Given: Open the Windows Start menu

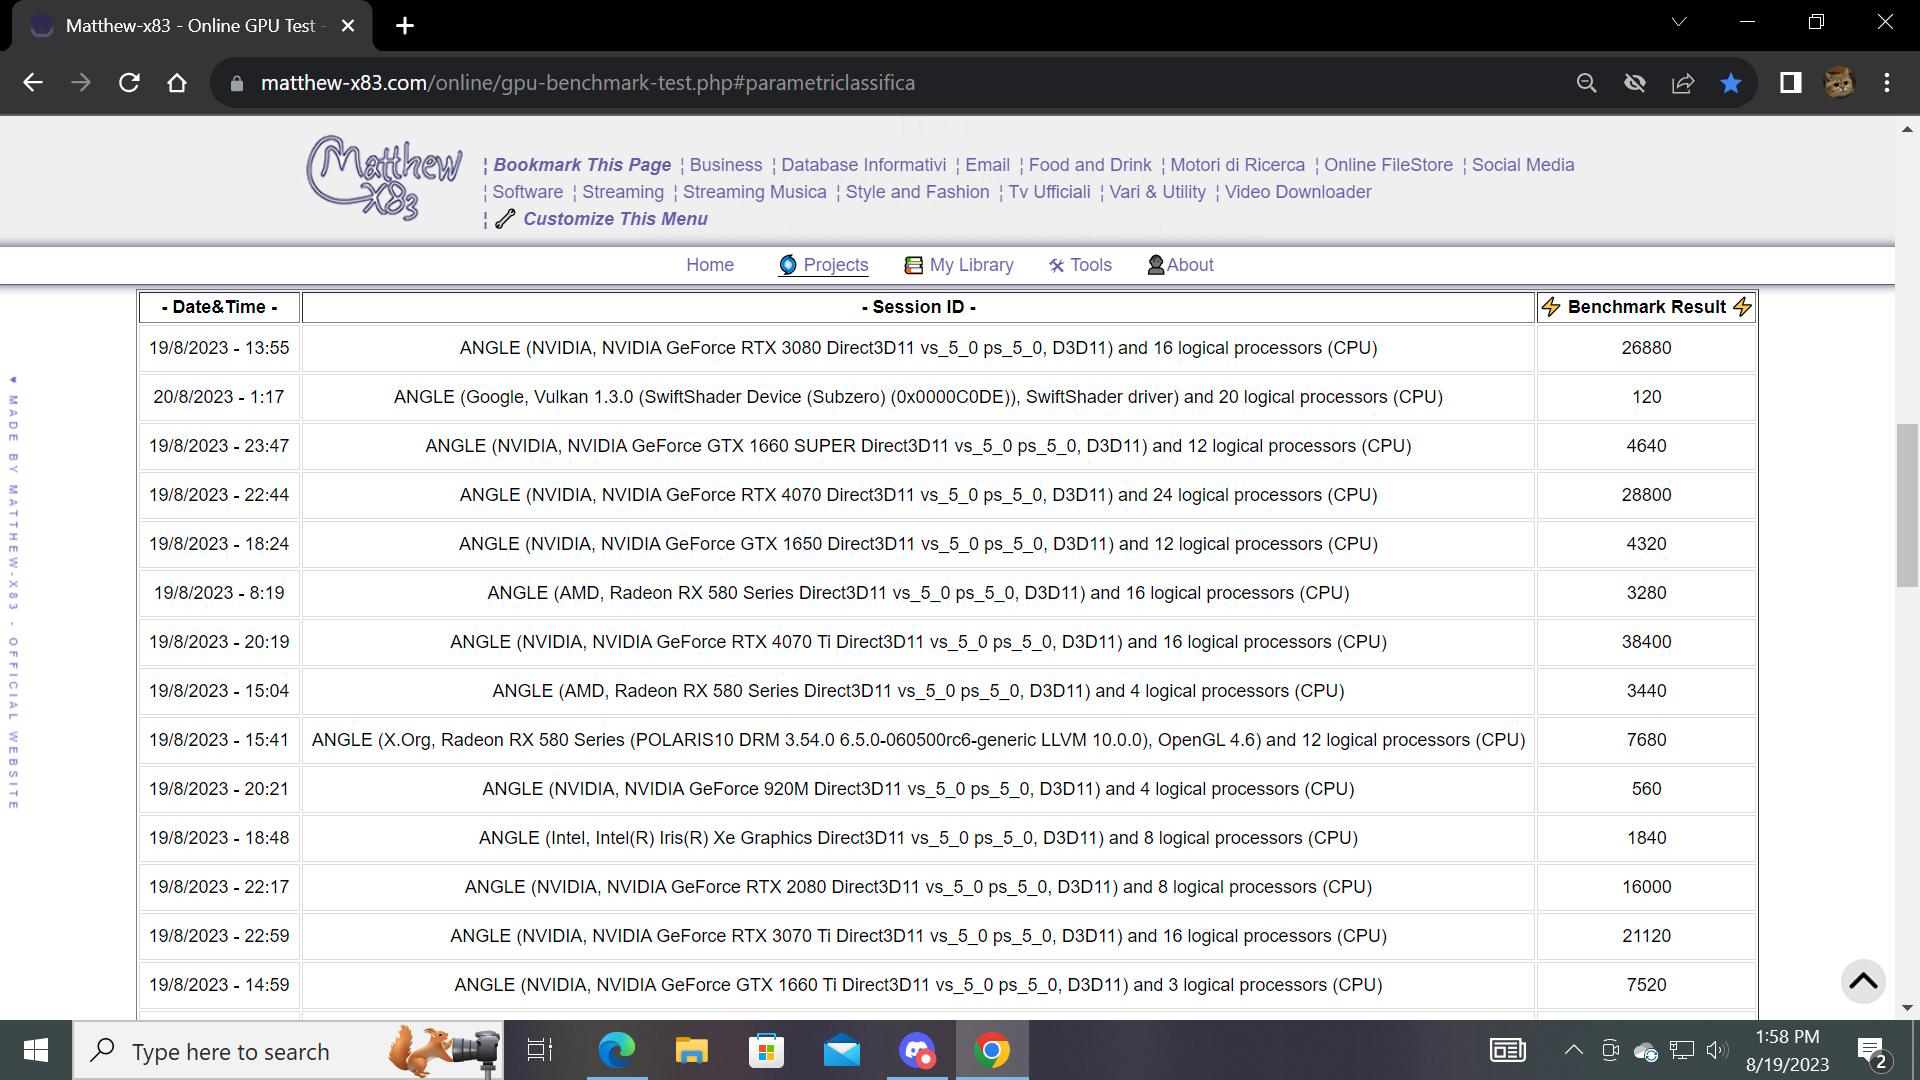Looking at the screenshot, I should pos(36,1050).
